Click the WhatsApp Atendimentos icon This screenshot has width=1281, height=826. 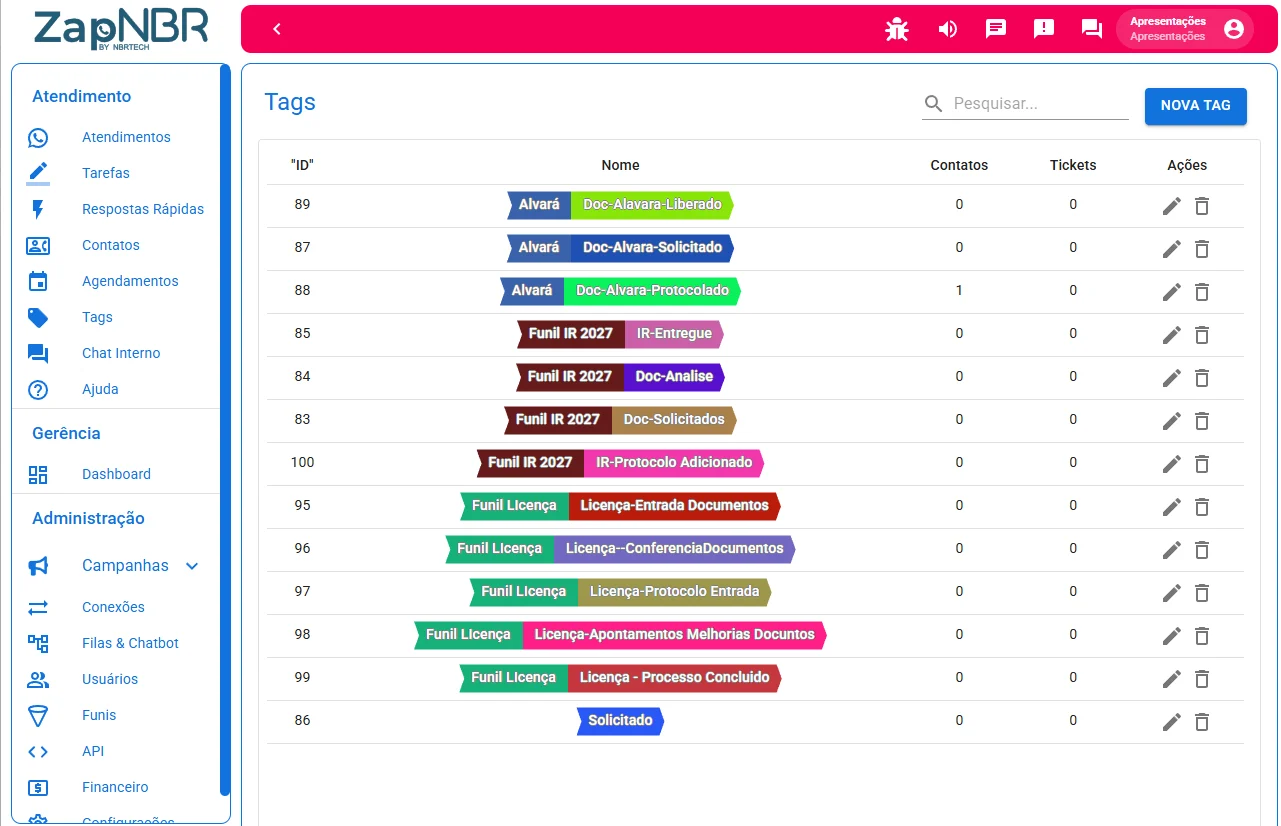pos(38,138)
